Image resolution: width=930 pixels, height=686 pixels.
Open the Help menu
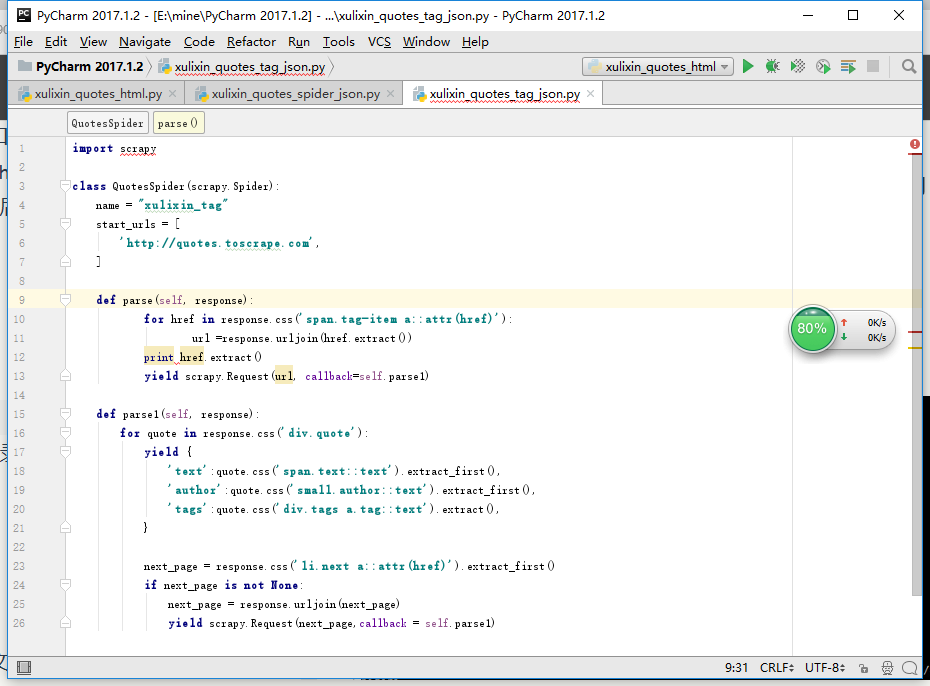pos(475,42)
